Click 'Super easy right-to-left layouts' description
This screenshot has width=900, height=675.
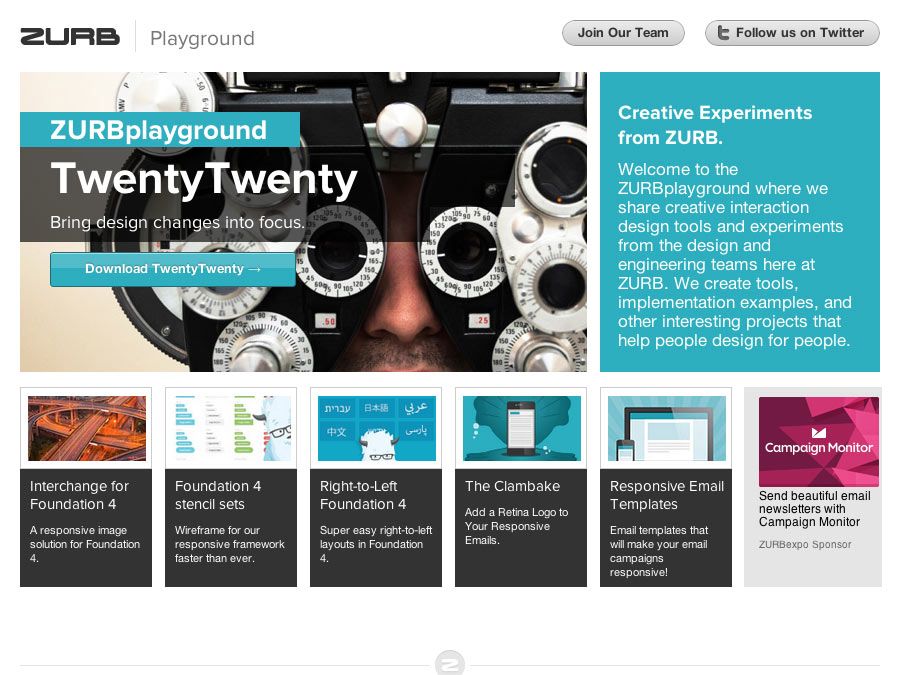(x=376, y=544)
